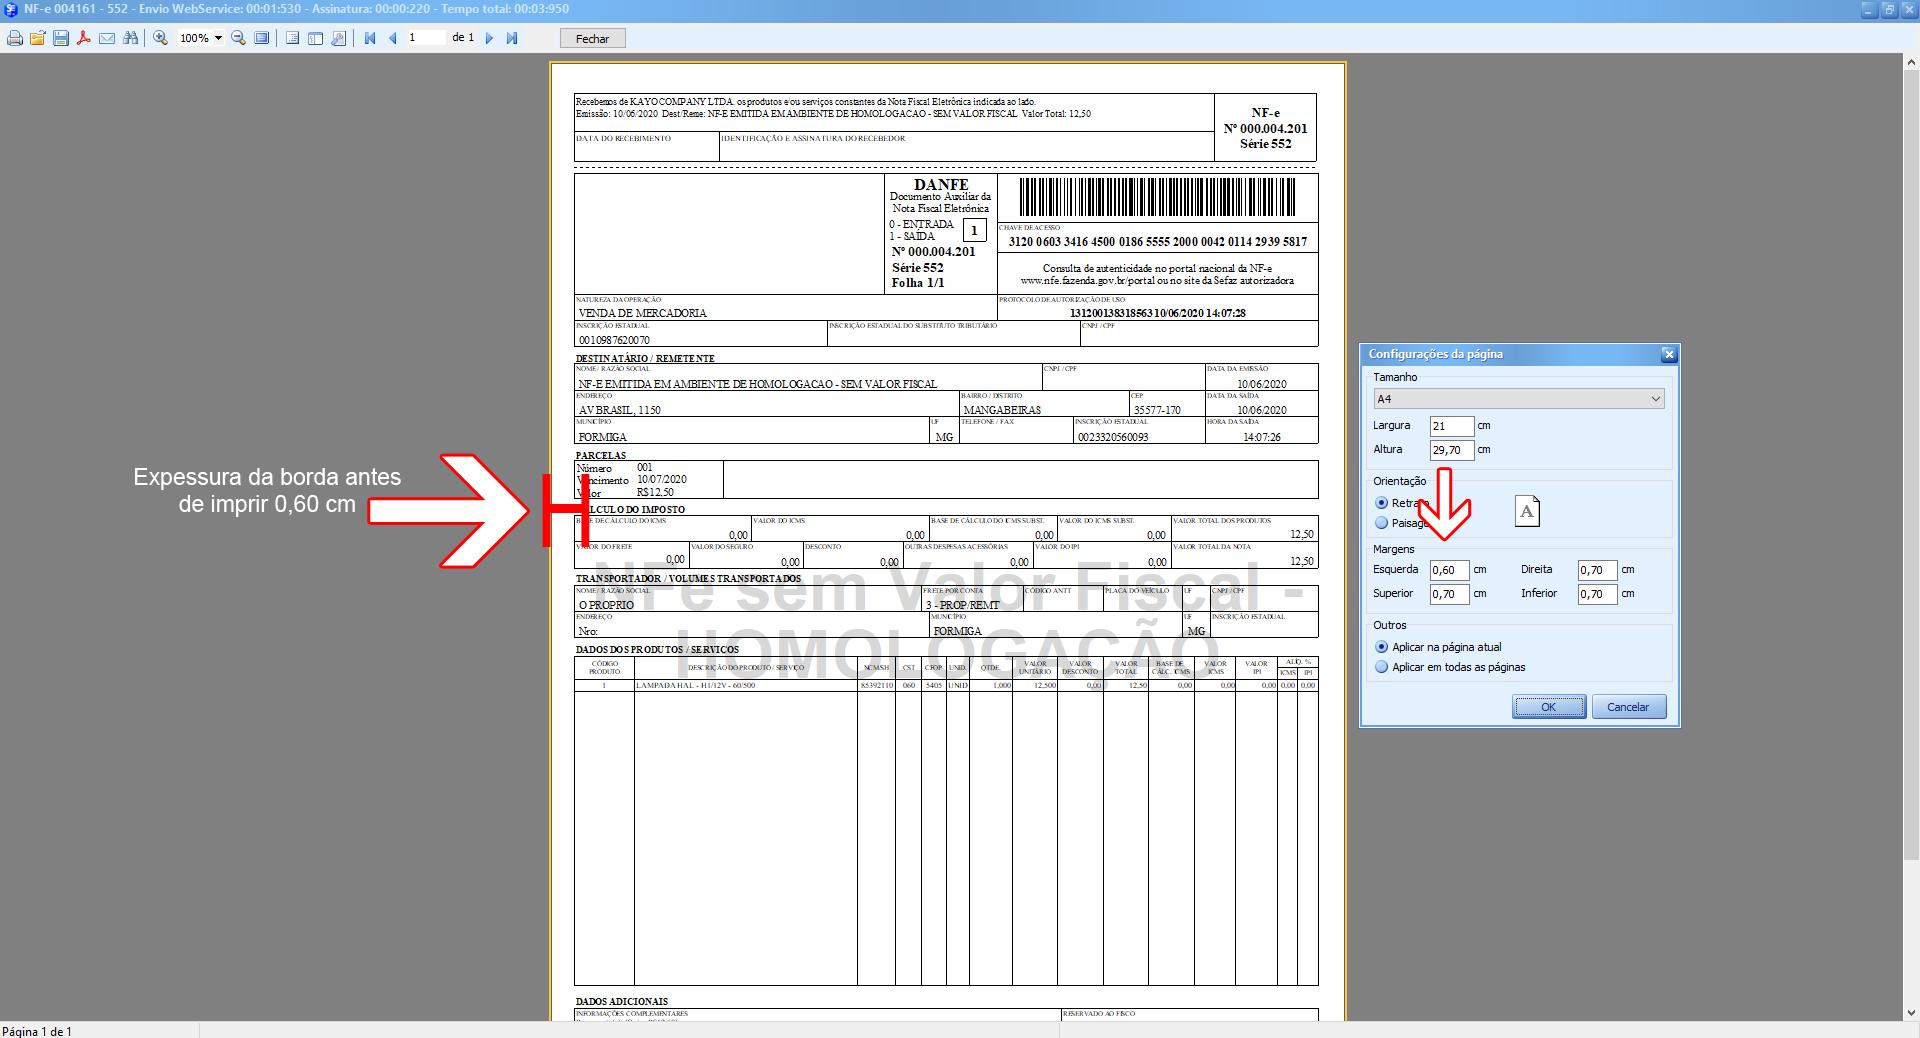Expand the Tamanho A4 paper size dropdown
Viewport: 1920px width, 1038px height.
pyautogui.click(x=1518, y=399)
